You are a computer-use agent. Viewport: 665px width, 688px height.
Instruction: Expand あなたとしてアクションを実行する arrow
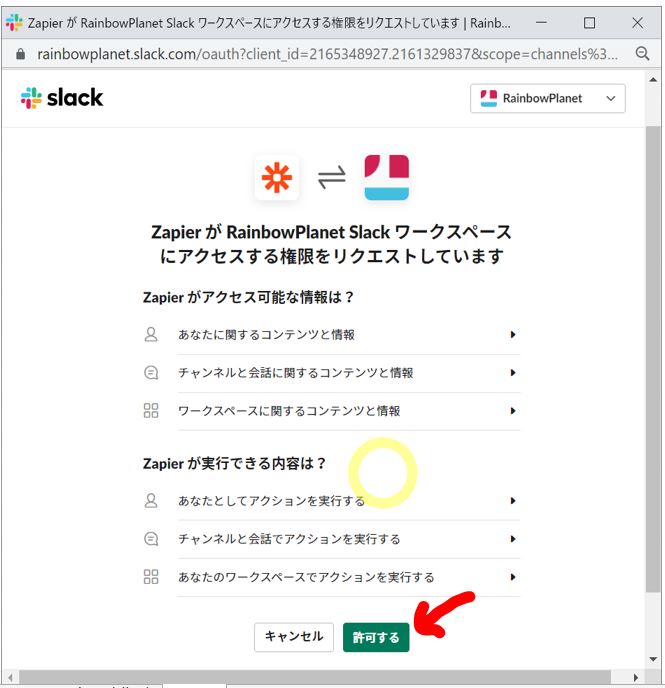coord(513,501)
